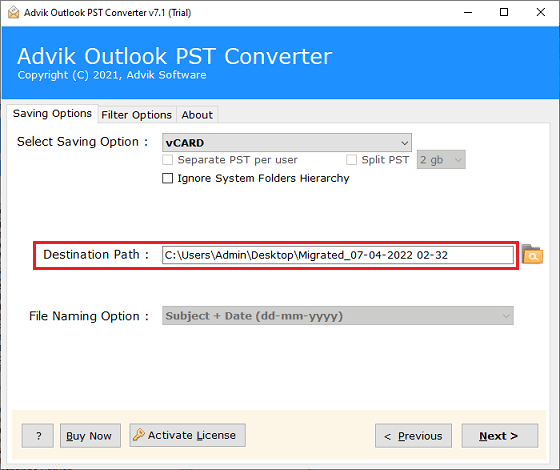Switch to the Filter Options tab
This screenshot has width=560, height=470.
click(137, 115)
